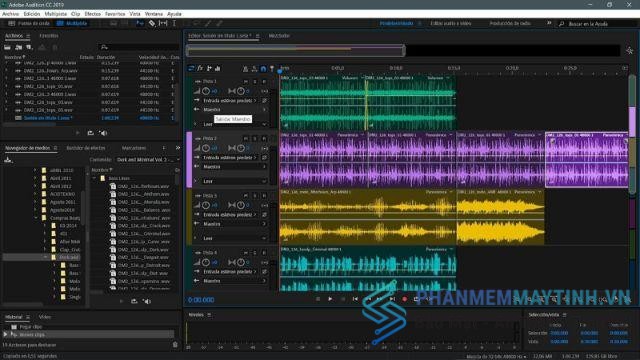The image size is (640, 360).
Task: Select the Move tool in top toolbar
Action: click(x=140, y=23)
